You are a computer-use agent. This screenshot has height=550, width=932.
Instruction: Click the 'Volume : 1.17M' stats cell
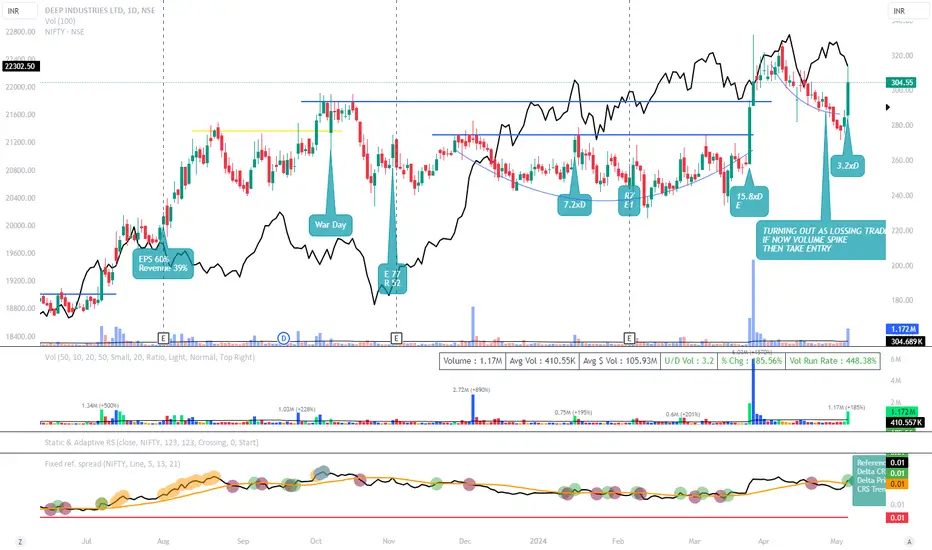tap(473, 361)
